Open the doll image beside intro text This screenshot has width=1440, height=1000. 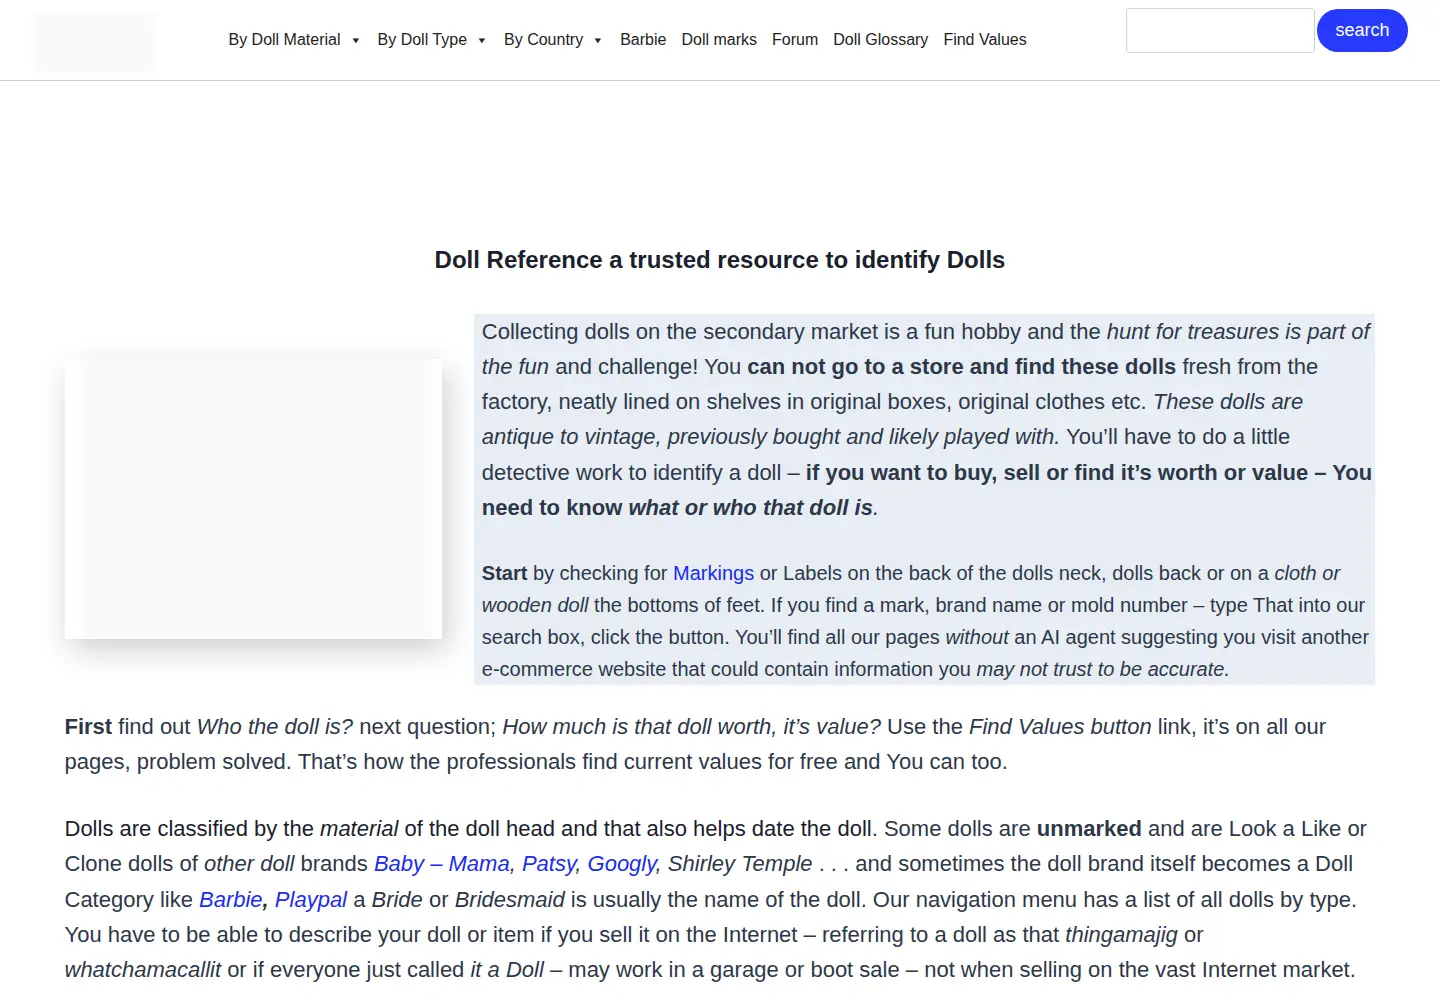pos(253,499)
